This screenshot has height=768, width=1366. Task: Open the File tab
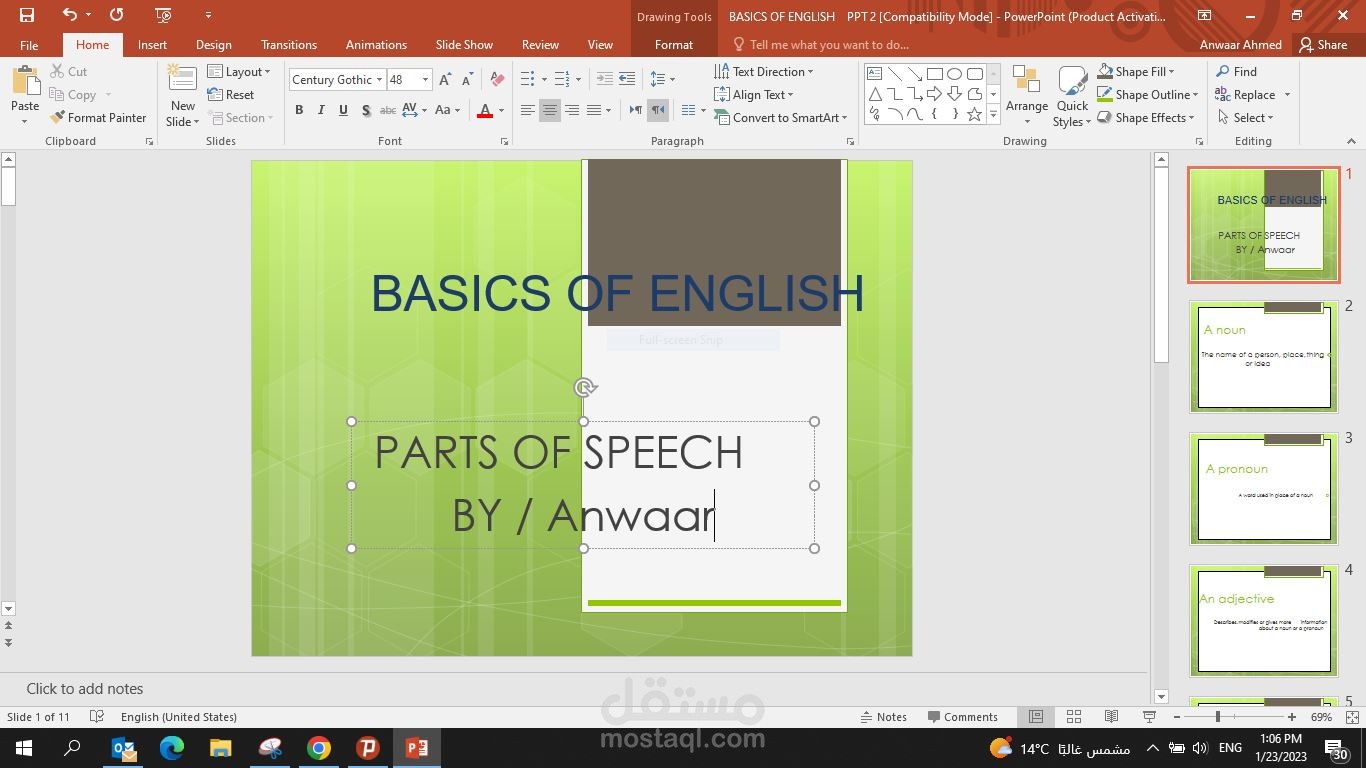pos(29,45)
